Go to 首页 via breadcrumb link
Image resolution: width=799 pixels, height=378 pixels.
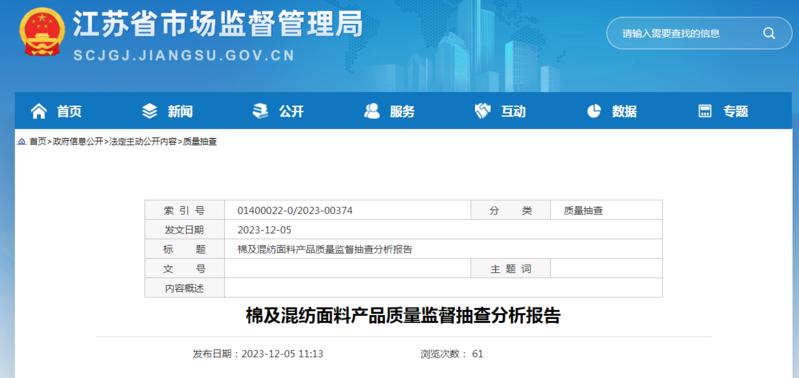(x=37, y=142)
